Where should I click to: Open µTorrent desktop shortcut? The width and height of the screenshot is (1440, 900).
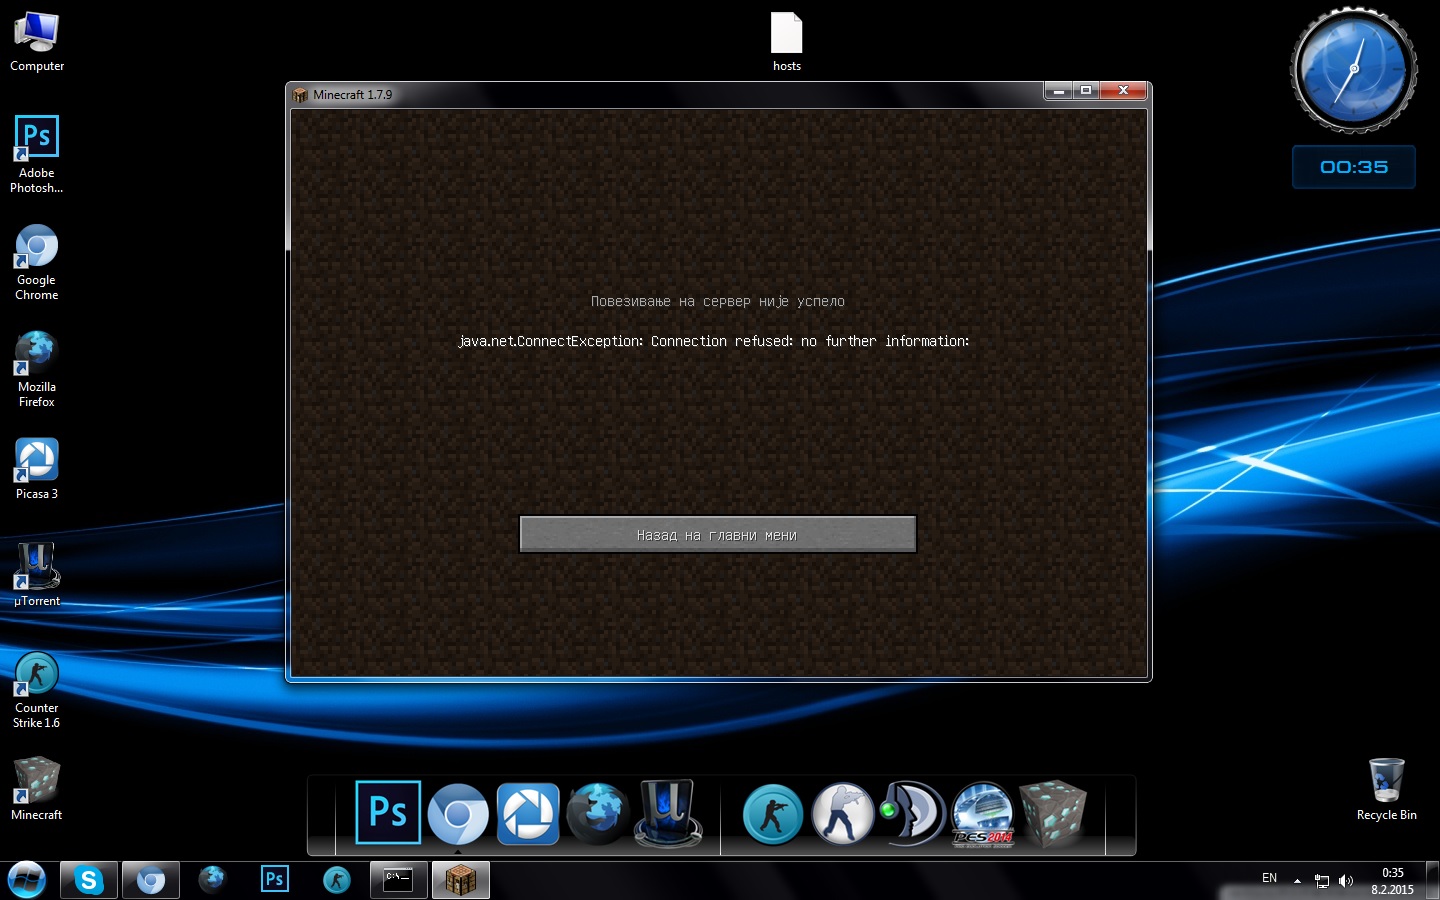[37, 575]
